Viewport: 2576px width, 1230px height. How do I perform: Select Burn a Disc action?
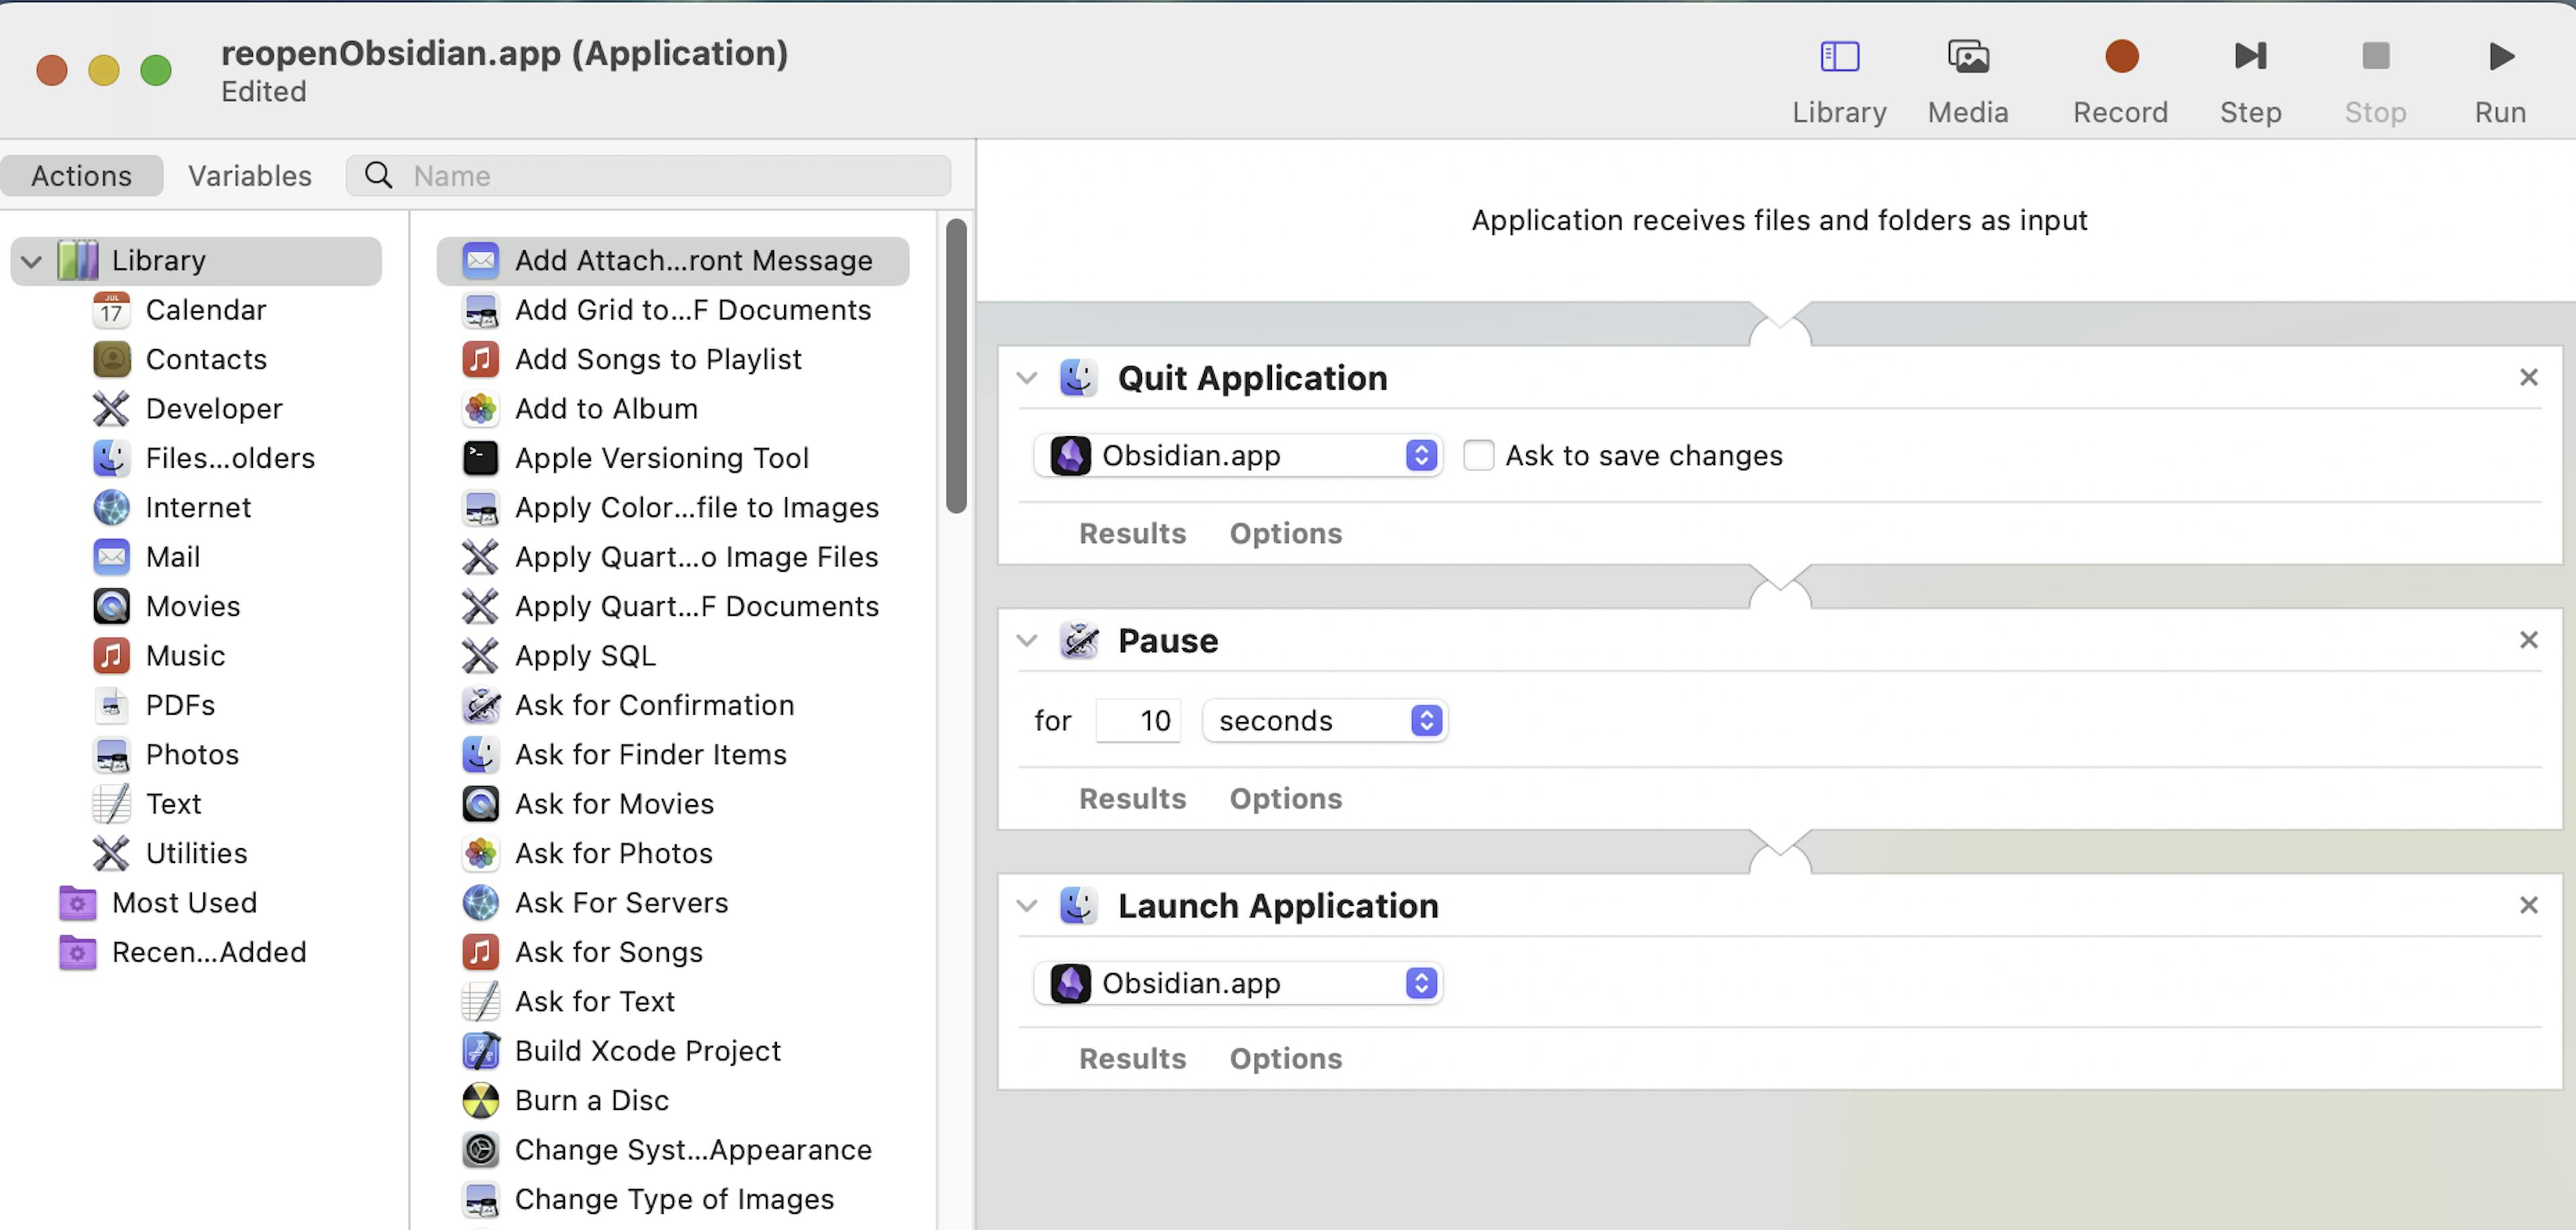[x=591, y=1100]
